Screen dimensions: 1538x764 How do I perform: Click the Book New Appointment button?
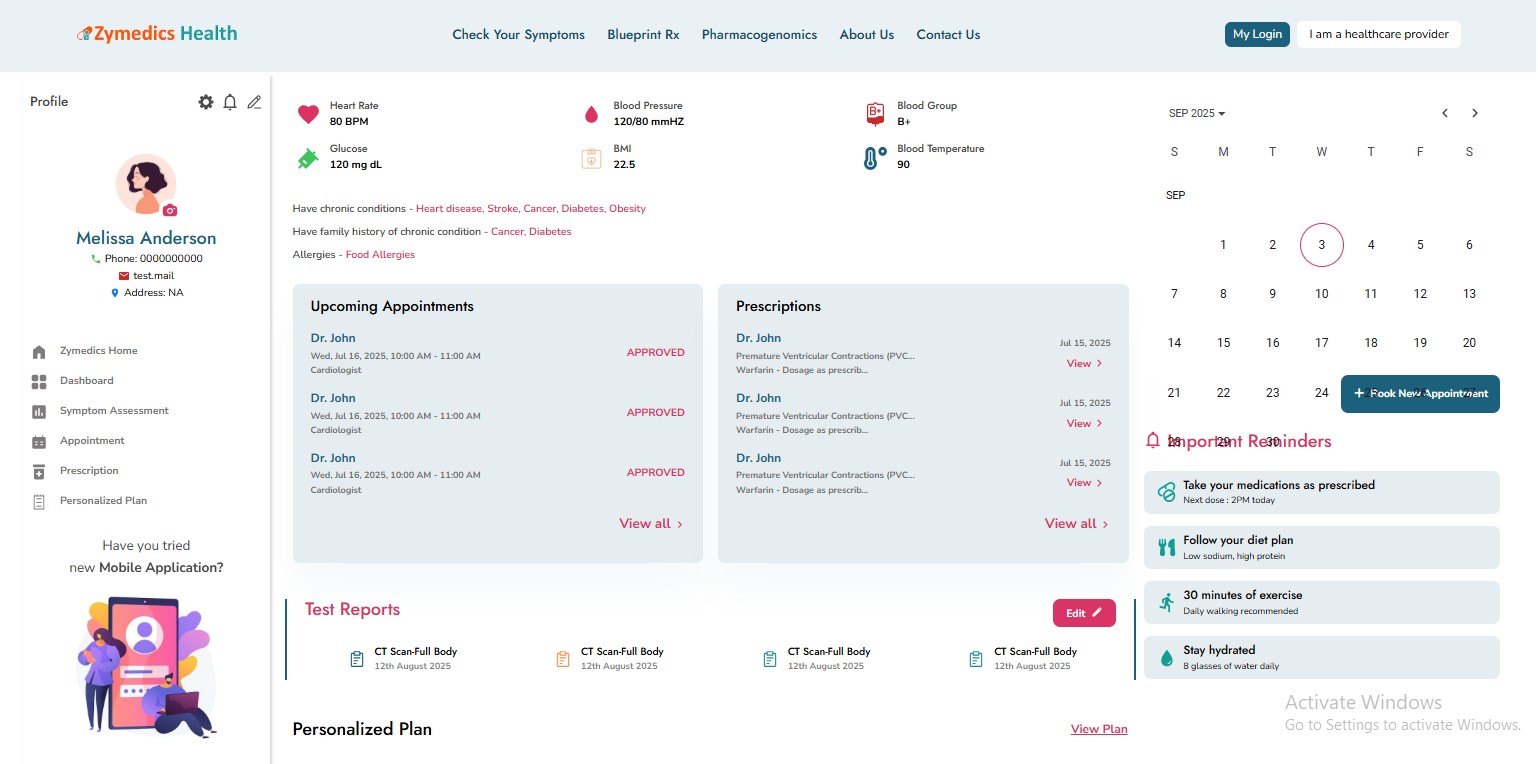click(x=1420, y=393)
